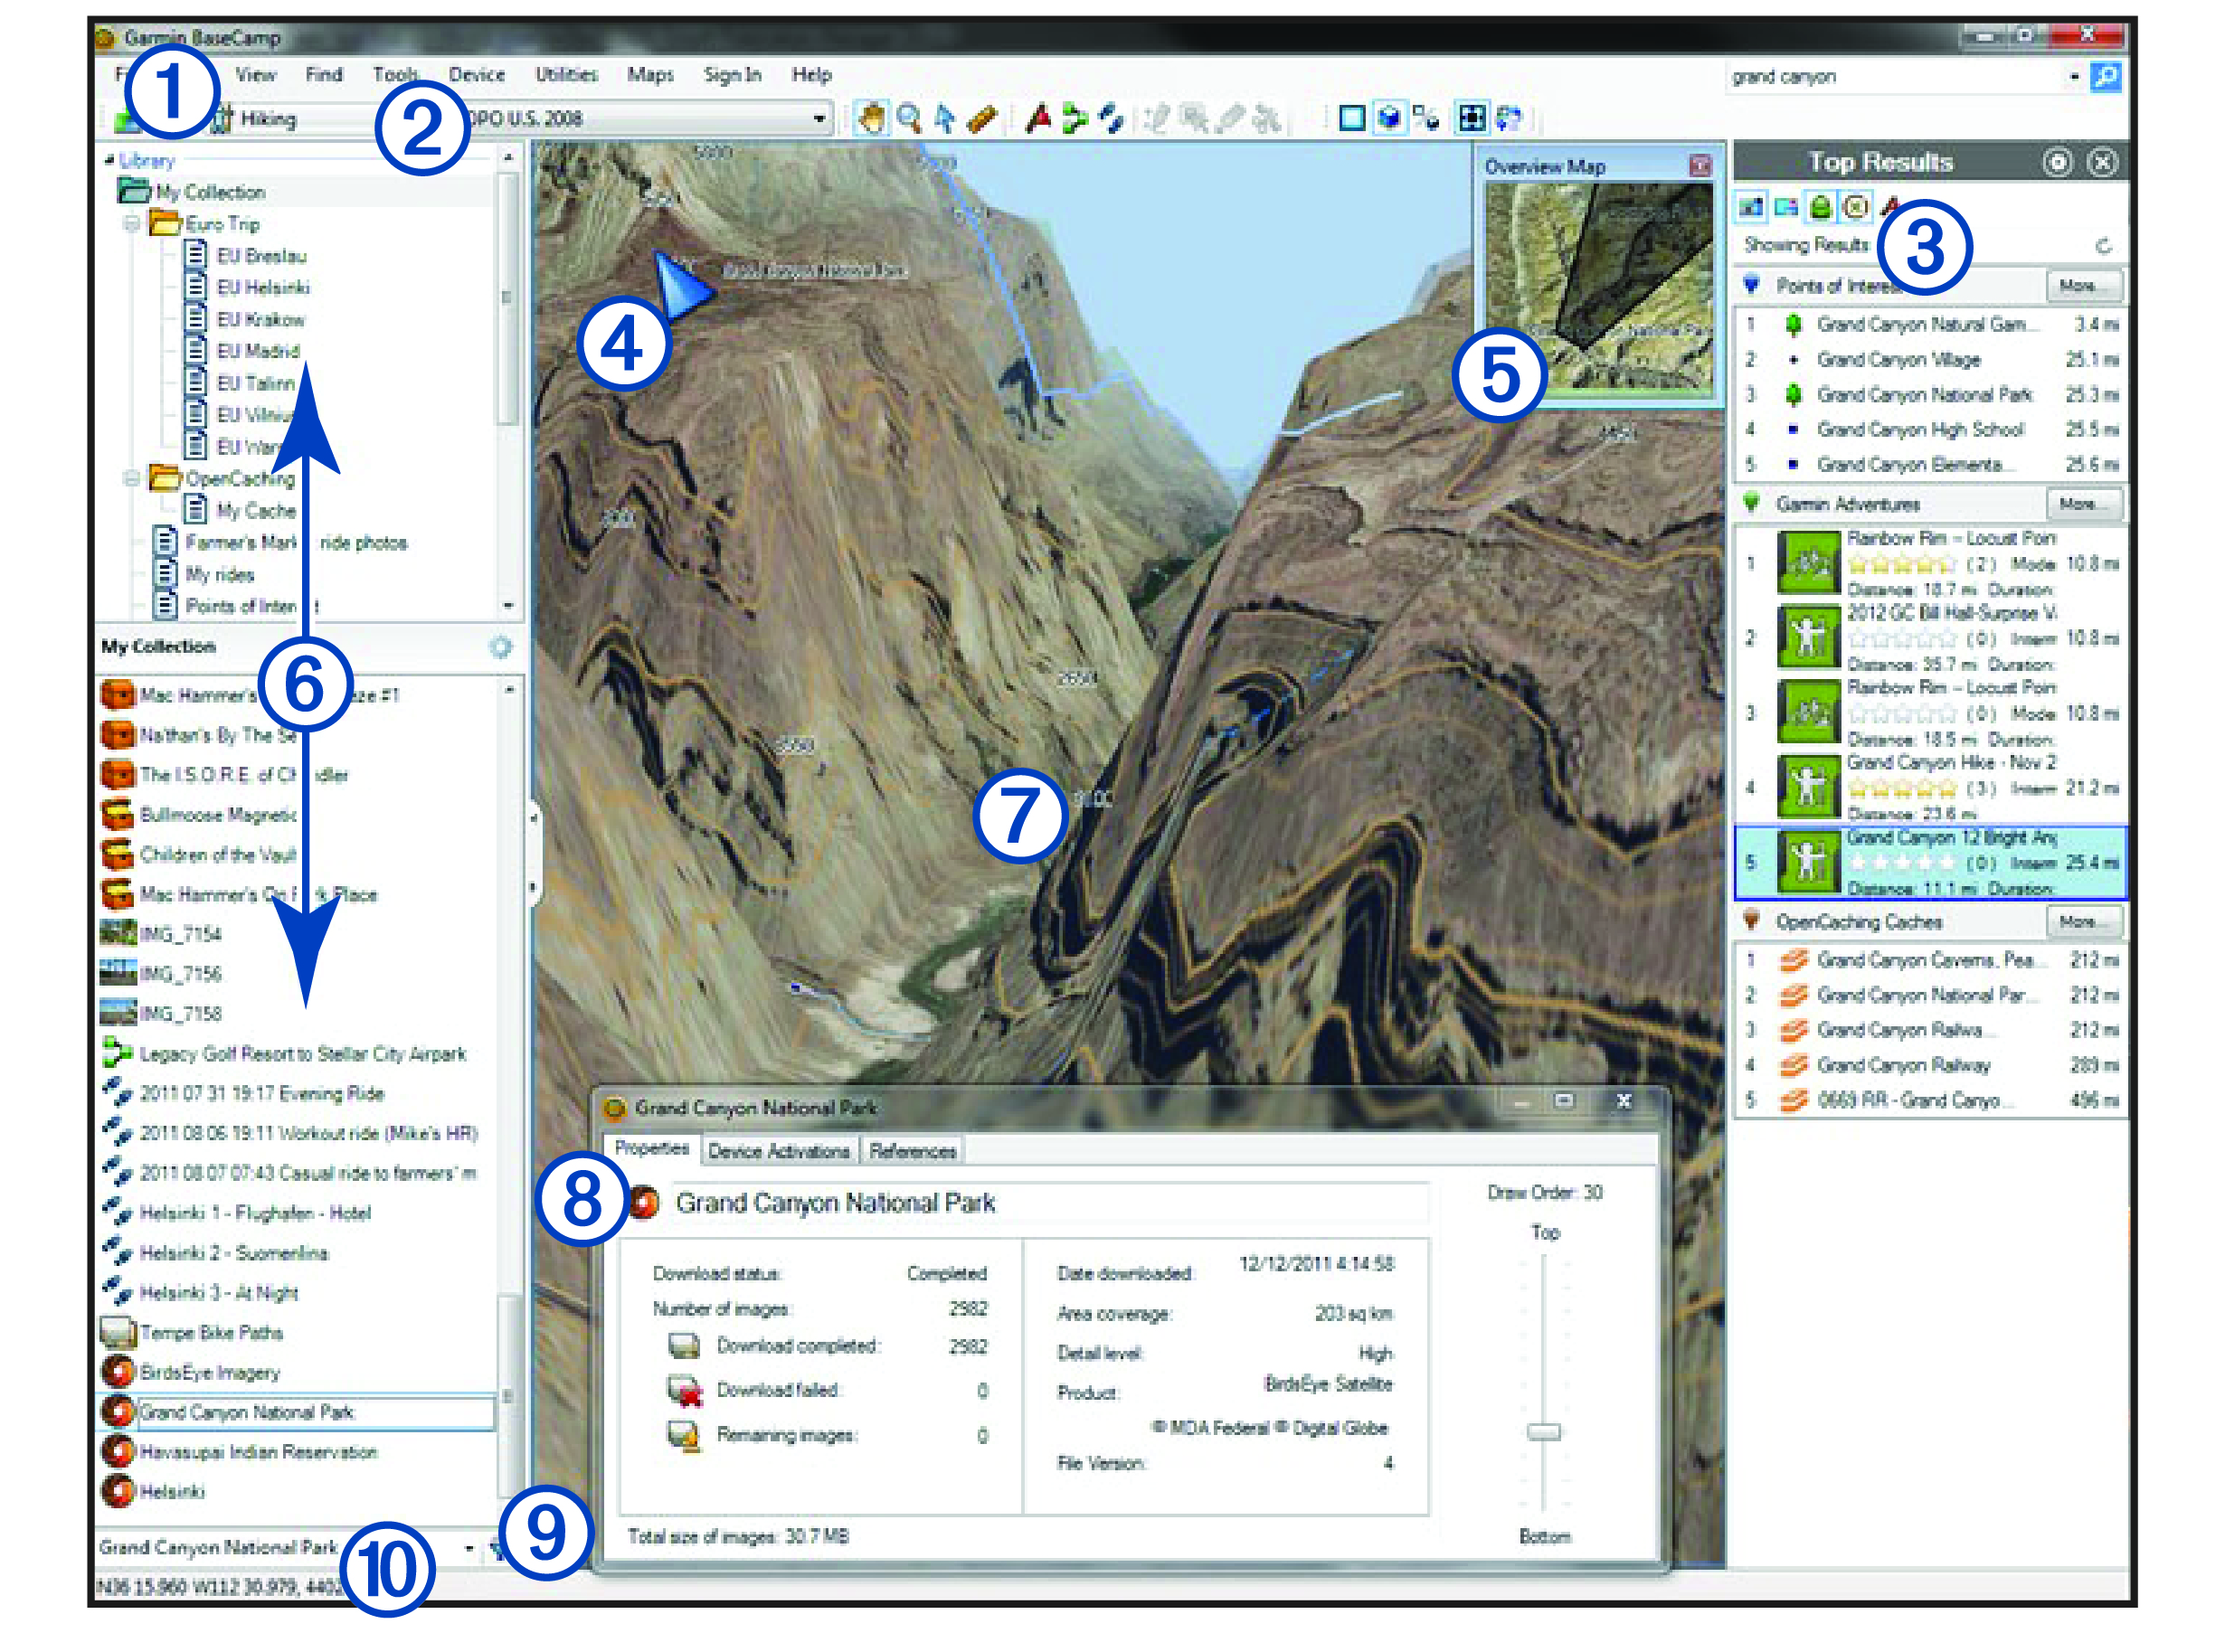The width and height of the screenshot is (2225, 1652).
Task: Collapse the Euro Trip folder
Action: 131,224
